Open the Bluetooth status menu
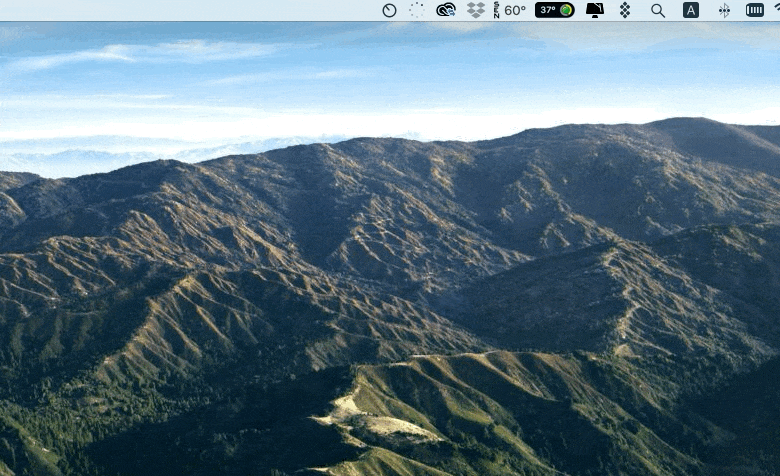This screenshot has width=780, height=476. pyautogui.click(x=724, y=10)
